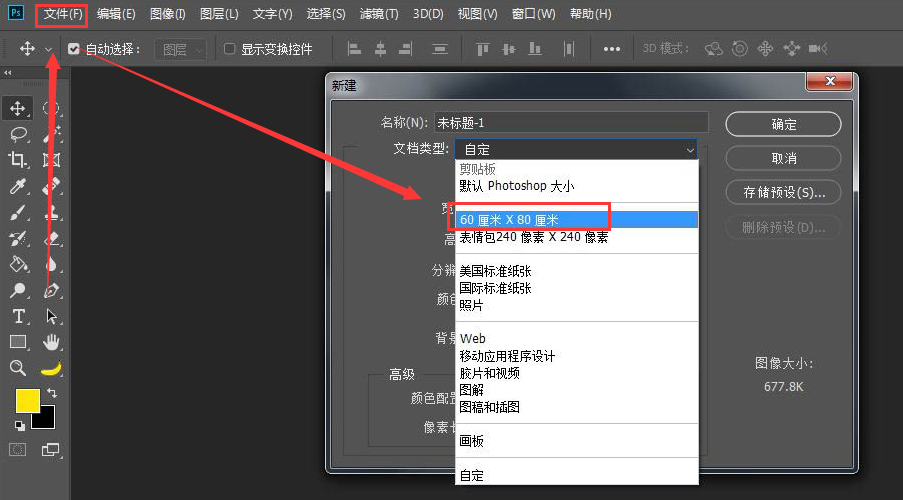Select the Paint Bucket tool

[x=18, y=264]
